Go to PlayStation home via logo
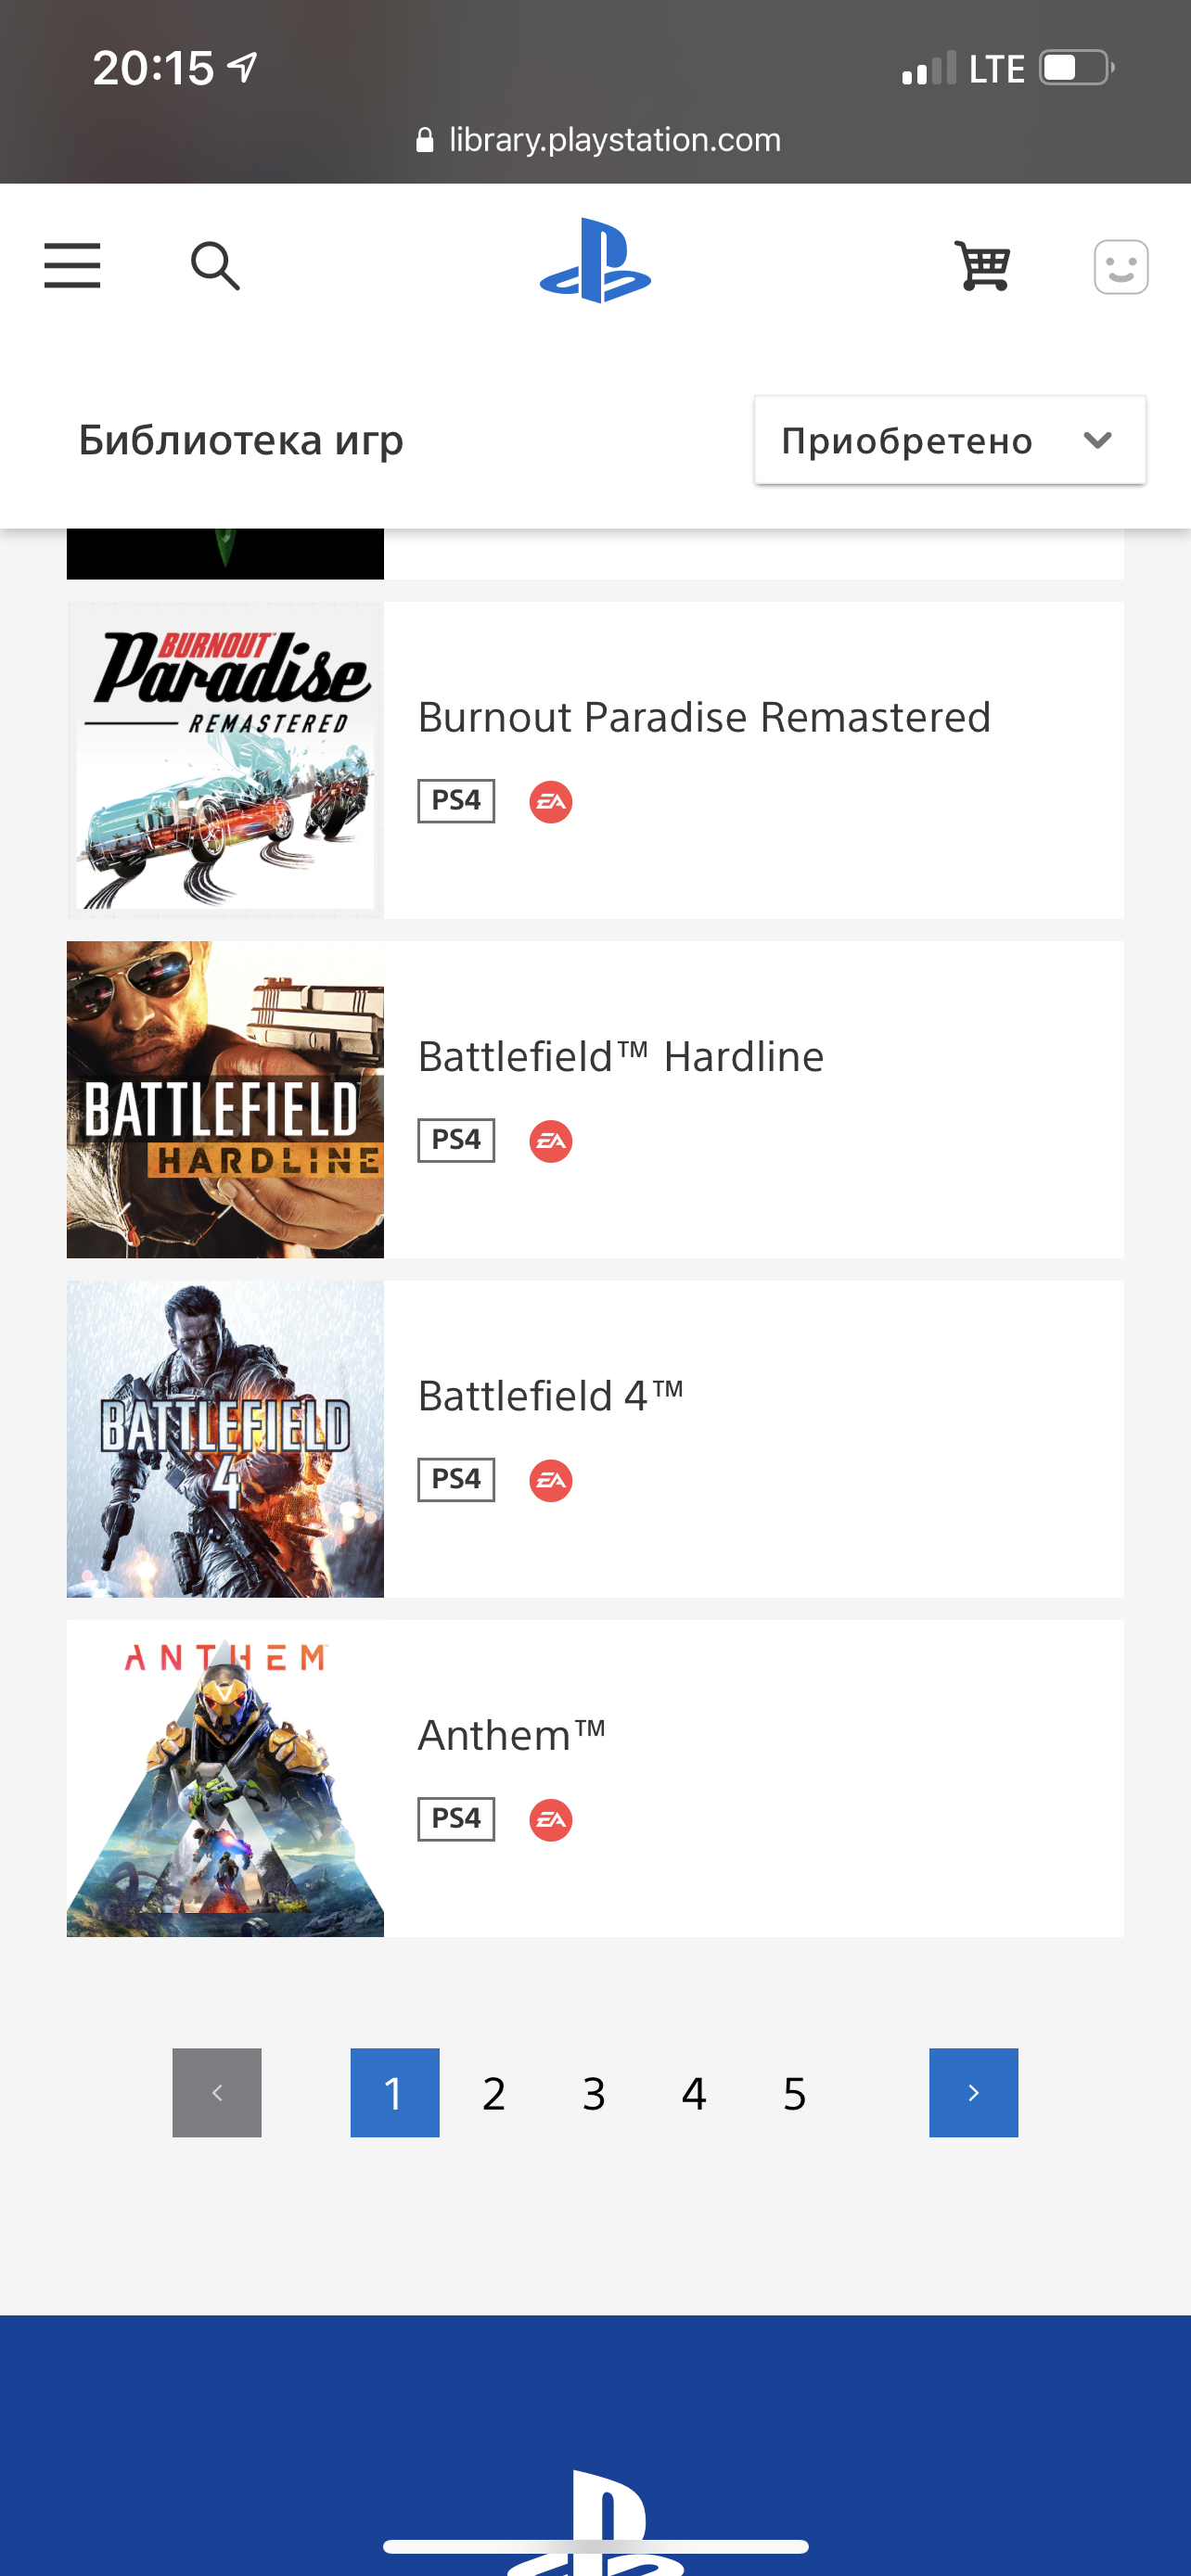The height and width of the screenshot is (2576, 1191). 595,262
